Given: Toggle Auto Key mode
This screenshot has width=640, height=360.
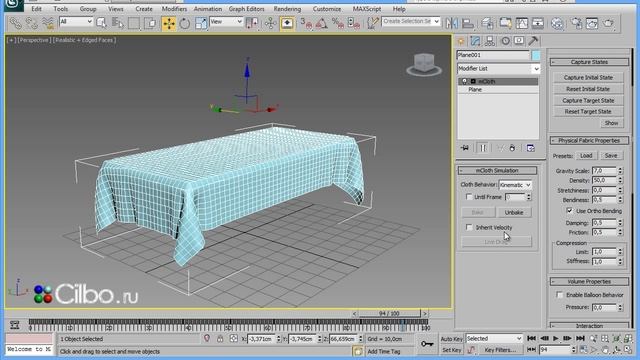Looking at the screenshot, I should click(451, 339).
